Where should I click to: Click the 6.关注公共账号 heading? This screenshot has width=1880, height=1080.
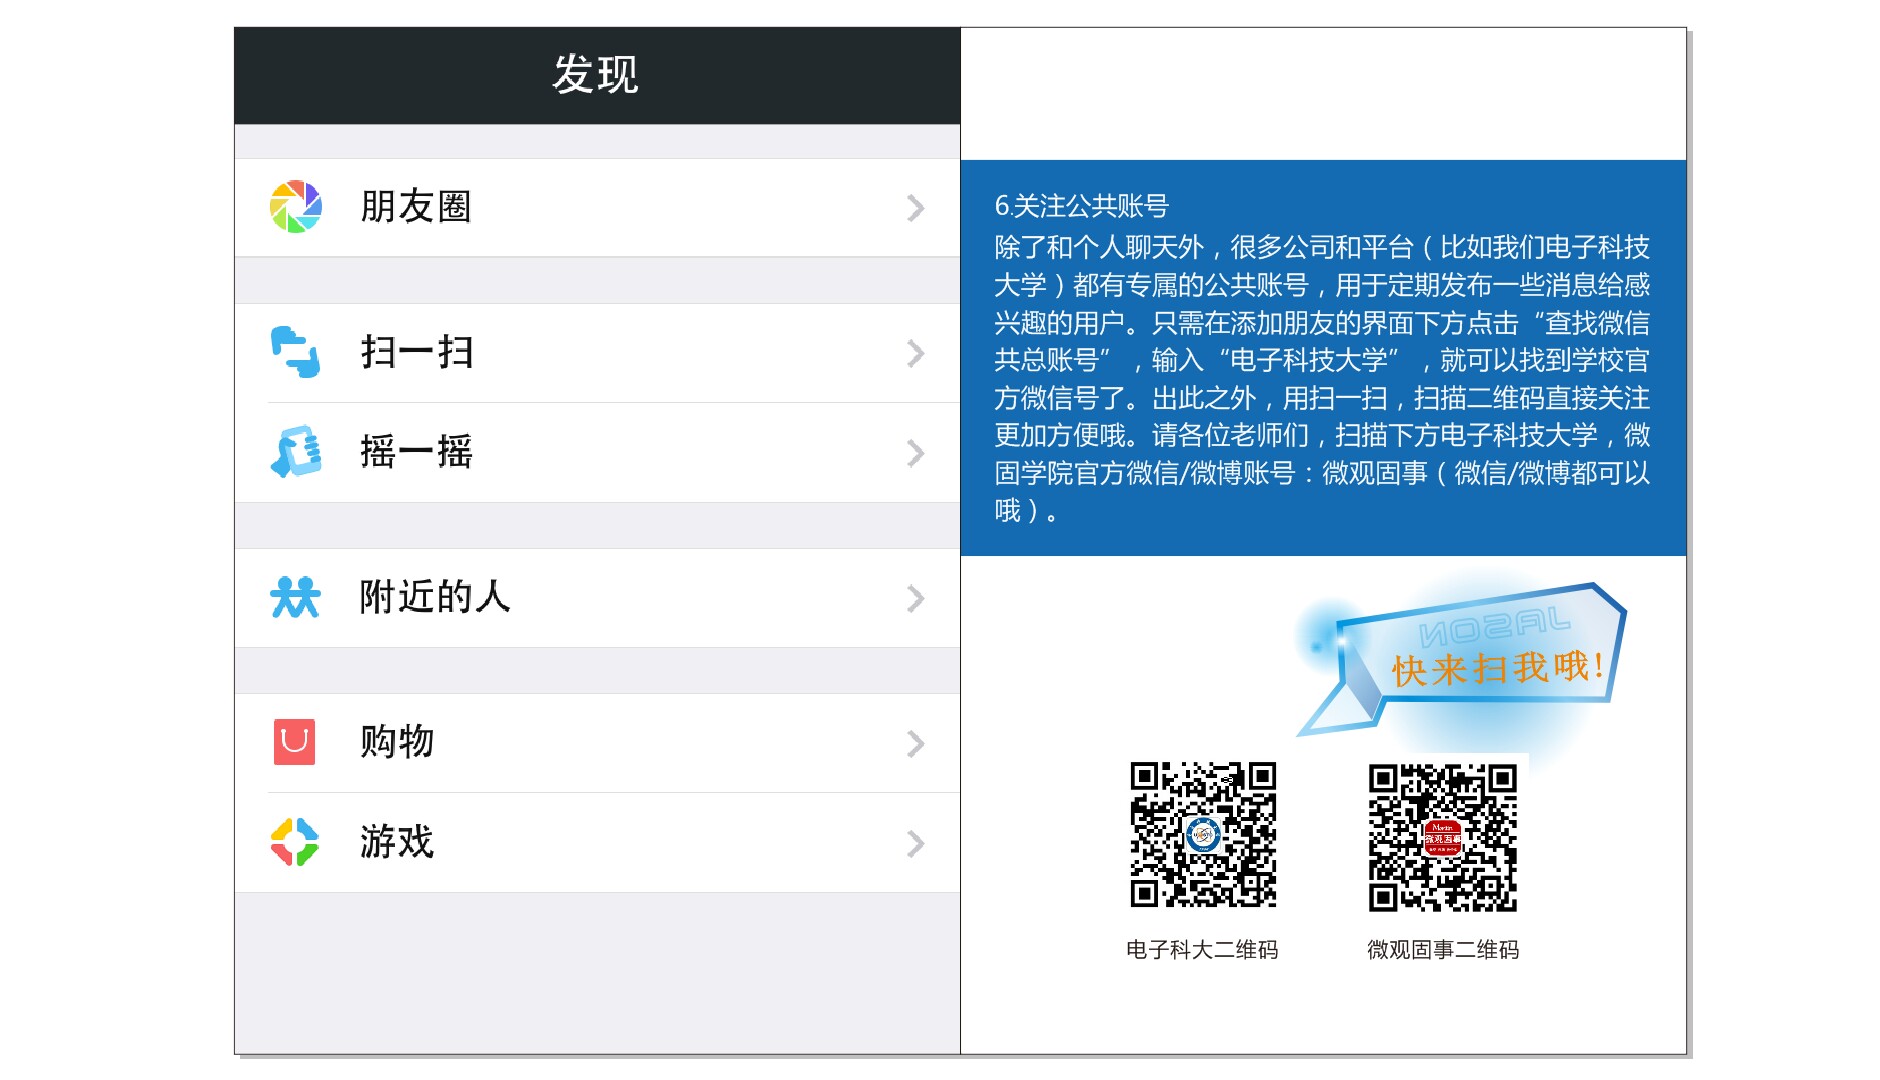tap(1081, 206)
